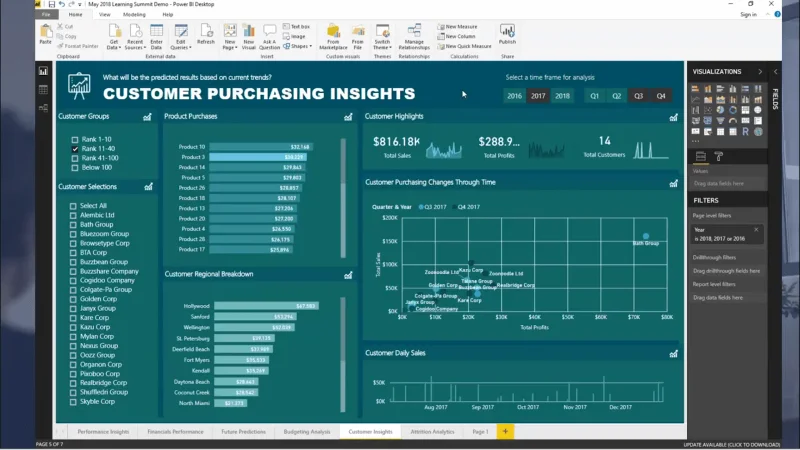Go to Future Predictions page tab
The height and width of the screenshot is (450, 800).
(243, 432)
